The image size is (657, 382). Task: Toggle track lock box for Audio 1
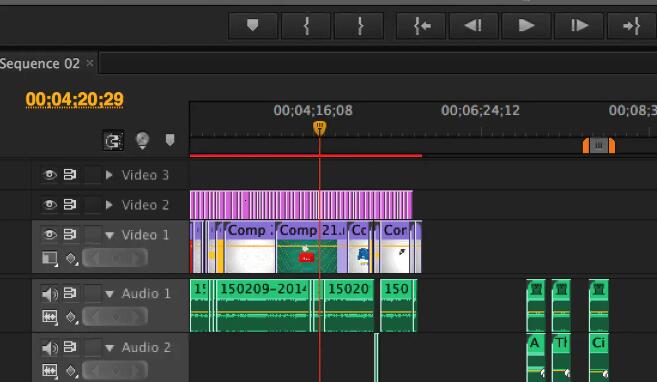[92, 293]
